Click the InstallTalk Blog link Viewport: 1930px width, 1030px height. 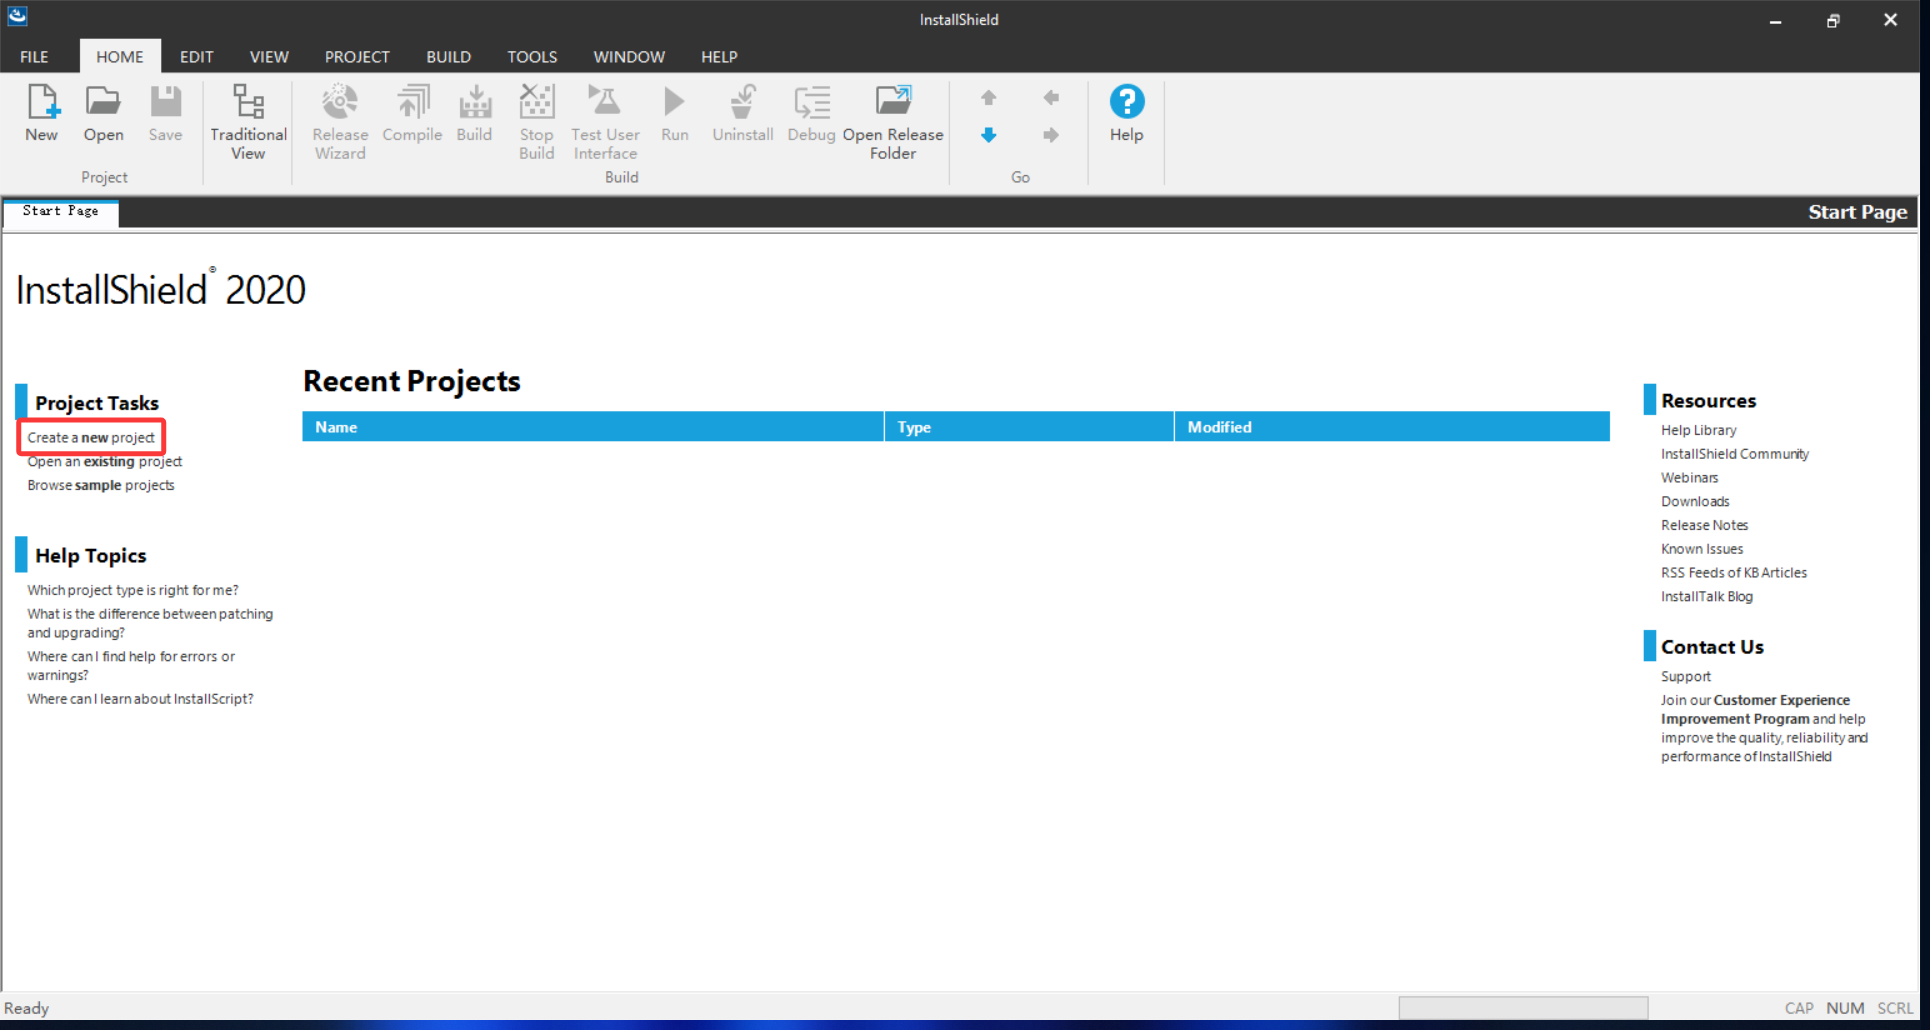coord(1707,597)
